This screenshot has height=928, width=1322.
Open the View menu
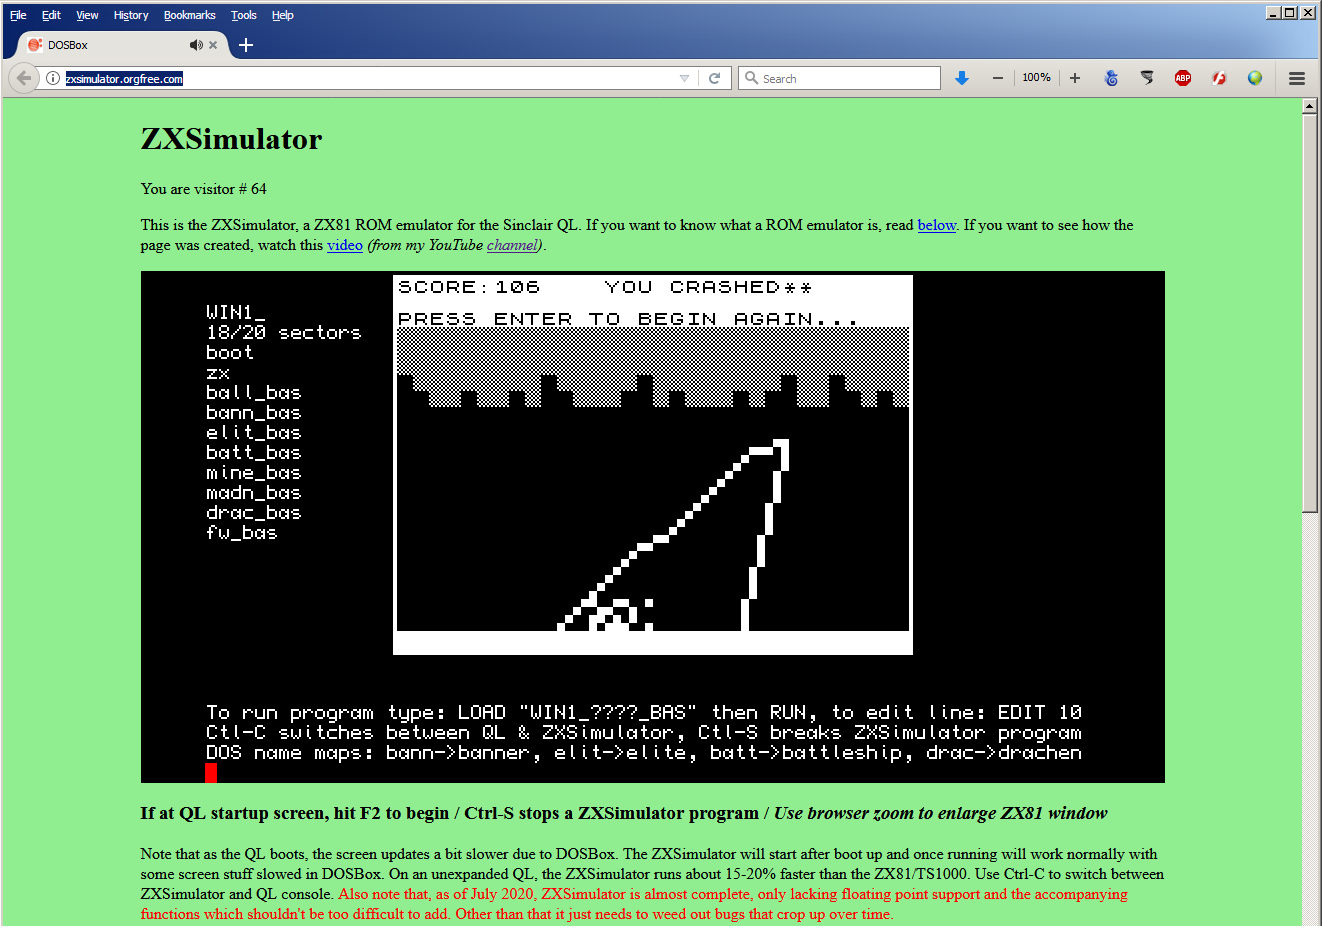coord(87,15)
